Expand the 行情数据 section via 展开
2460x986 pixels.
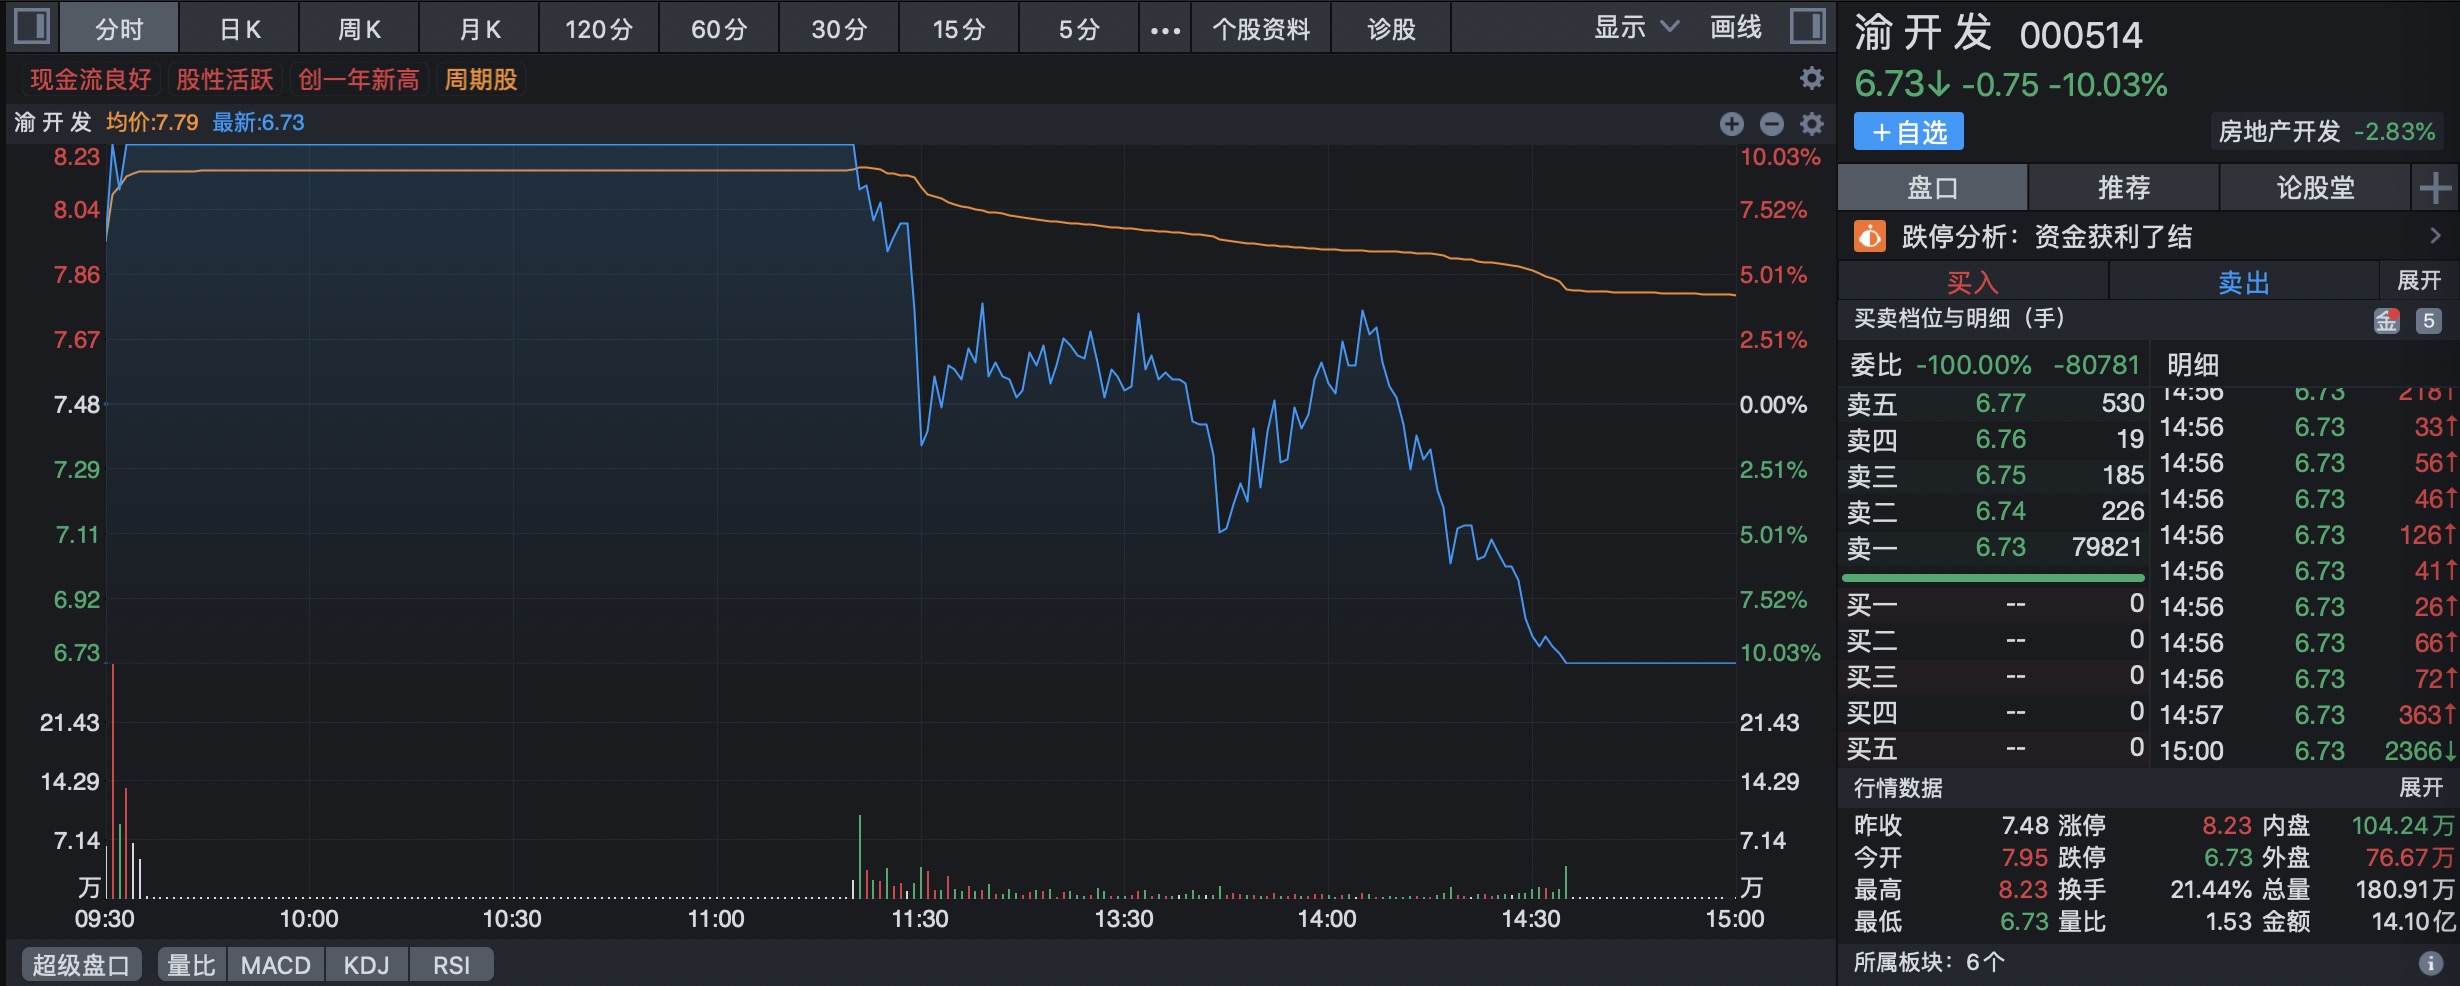tap(2420, 788)
